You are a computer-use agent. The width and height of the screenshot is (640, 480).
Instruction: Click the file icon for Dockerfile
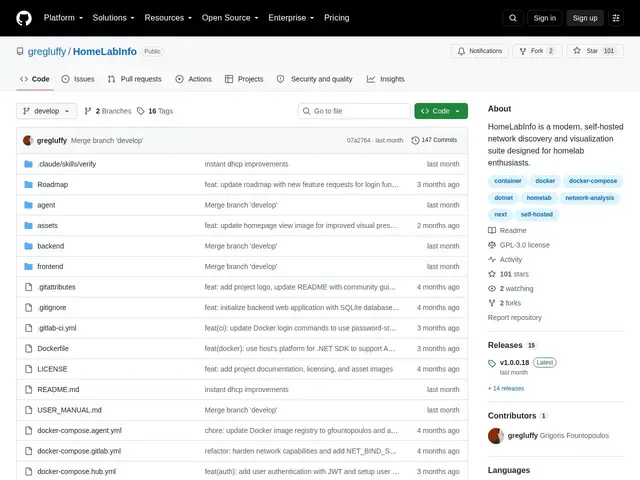coord(28,349)
